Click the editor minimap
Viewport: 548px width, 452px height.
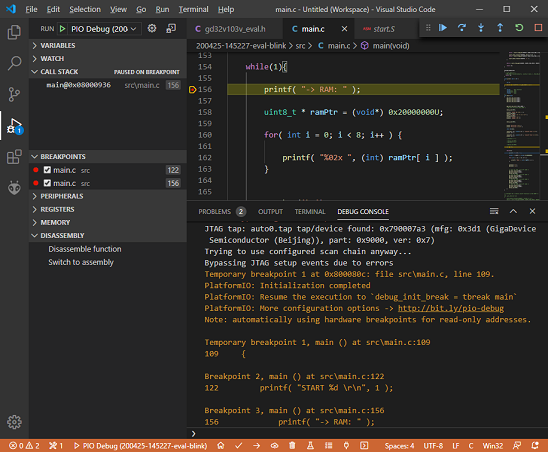tap(522, 126)
